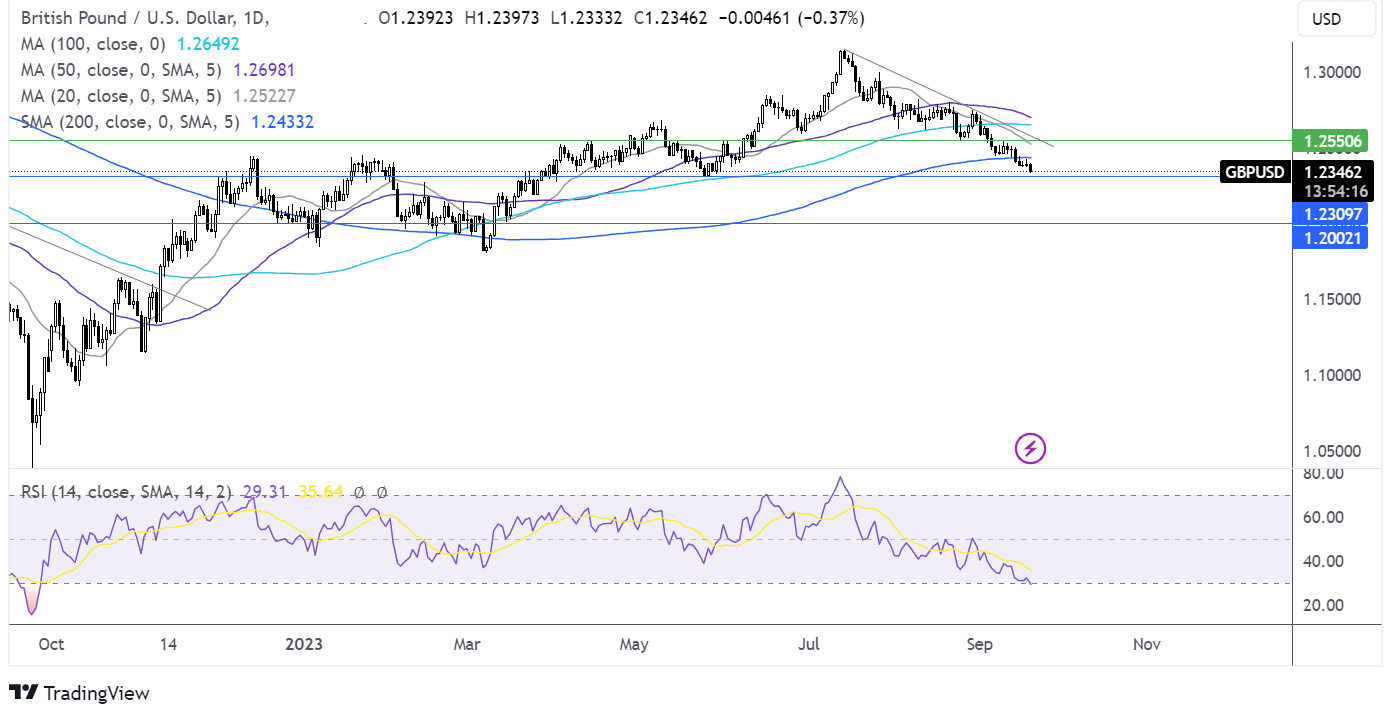This screenshot has width=1397, height=719.
Task: Select the SMA (200, close, 0, SMA, 5) legend
Action: pos(130,122)
